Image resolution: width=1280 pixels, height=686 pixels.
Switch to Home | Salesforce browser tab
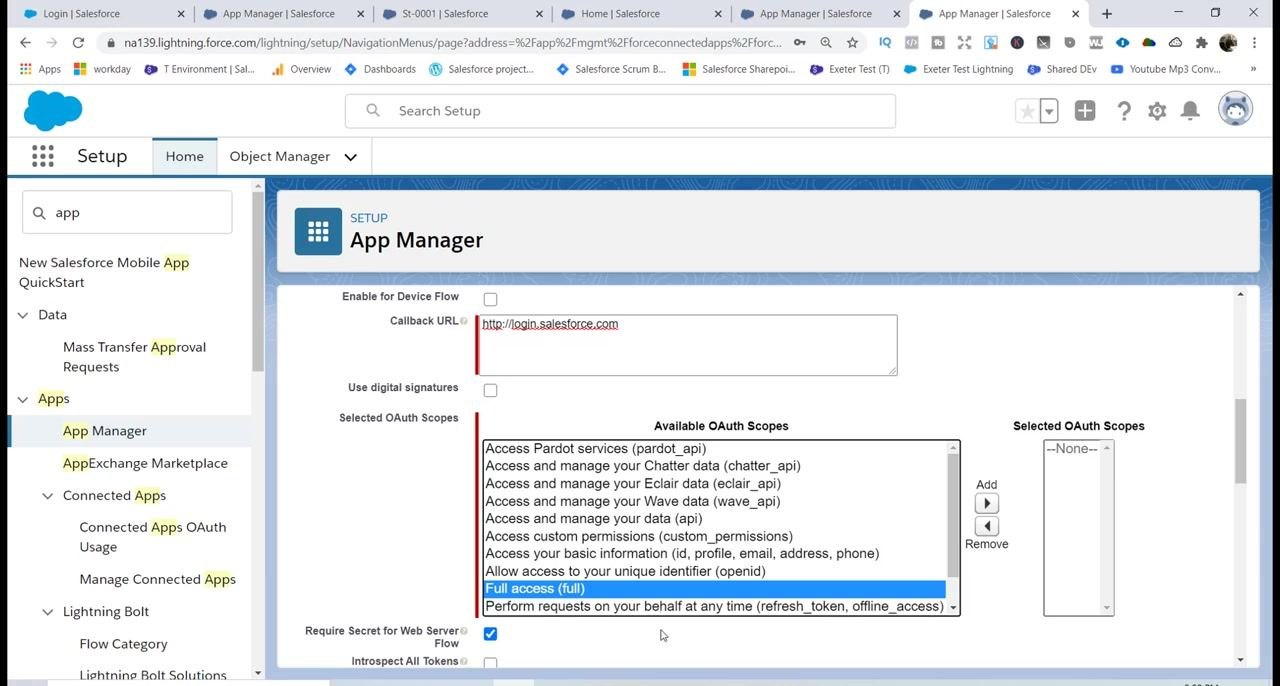pos(639,14)
